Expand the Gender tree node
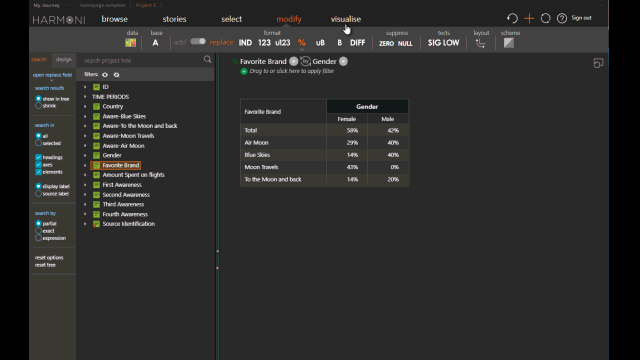This screenshot has height=360, width=640. click(85, 156)
